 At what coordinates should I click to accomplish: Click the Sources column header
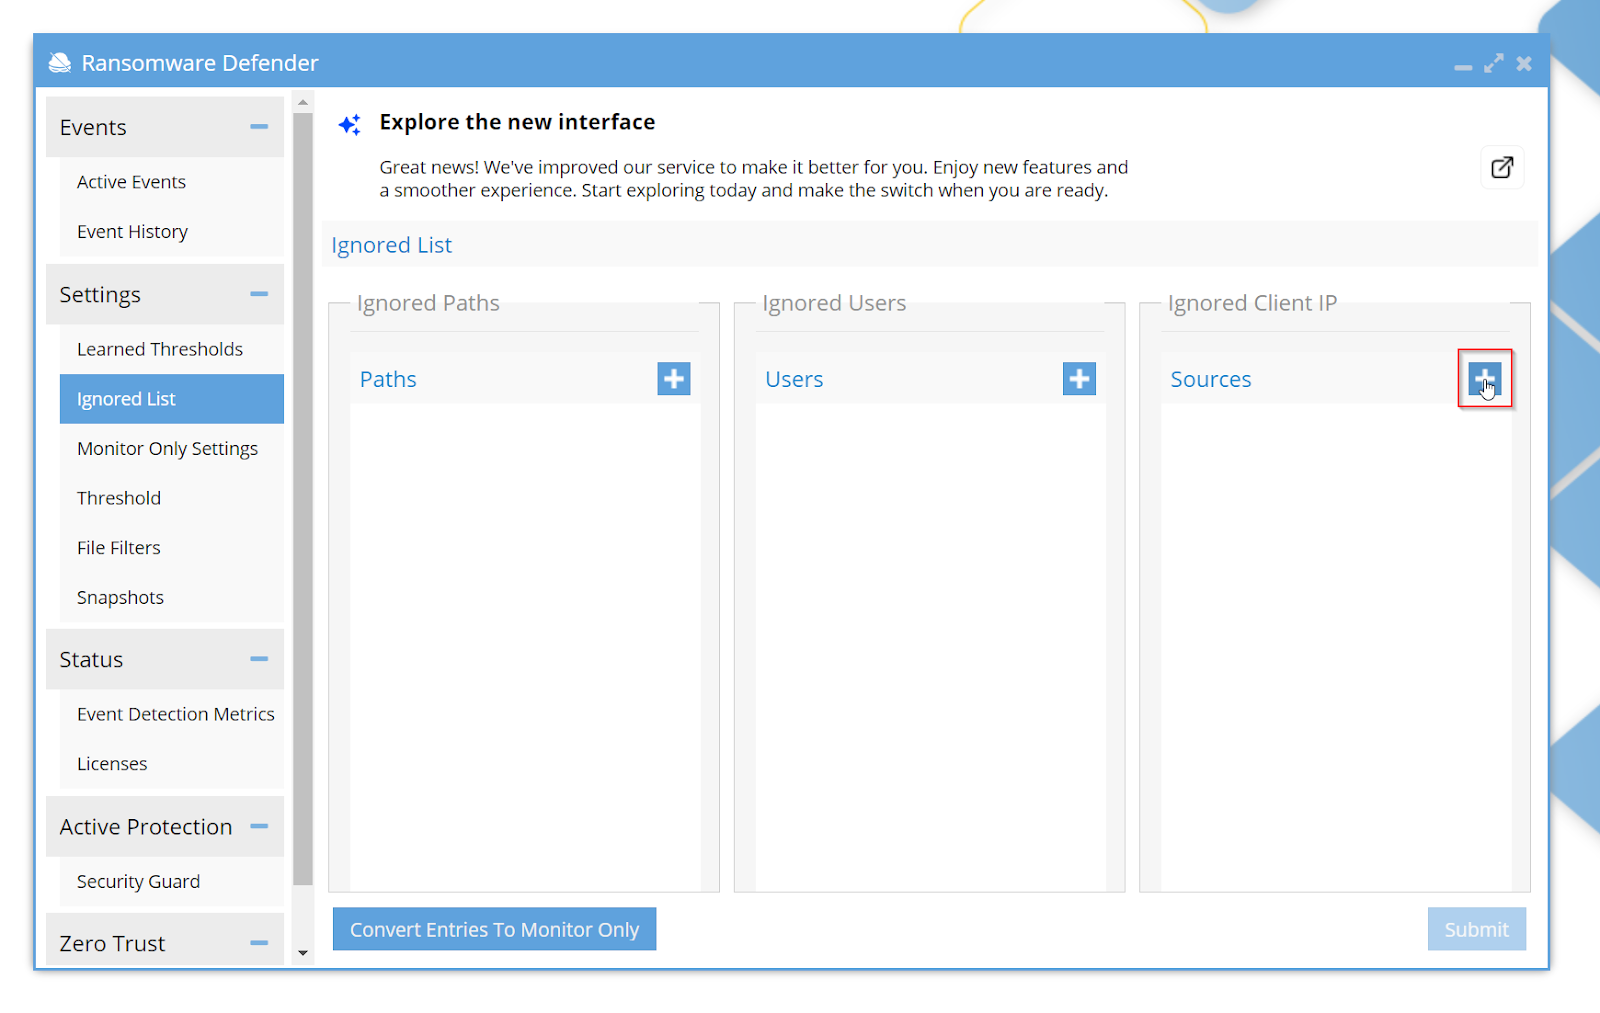click(x=1211, y=379)
